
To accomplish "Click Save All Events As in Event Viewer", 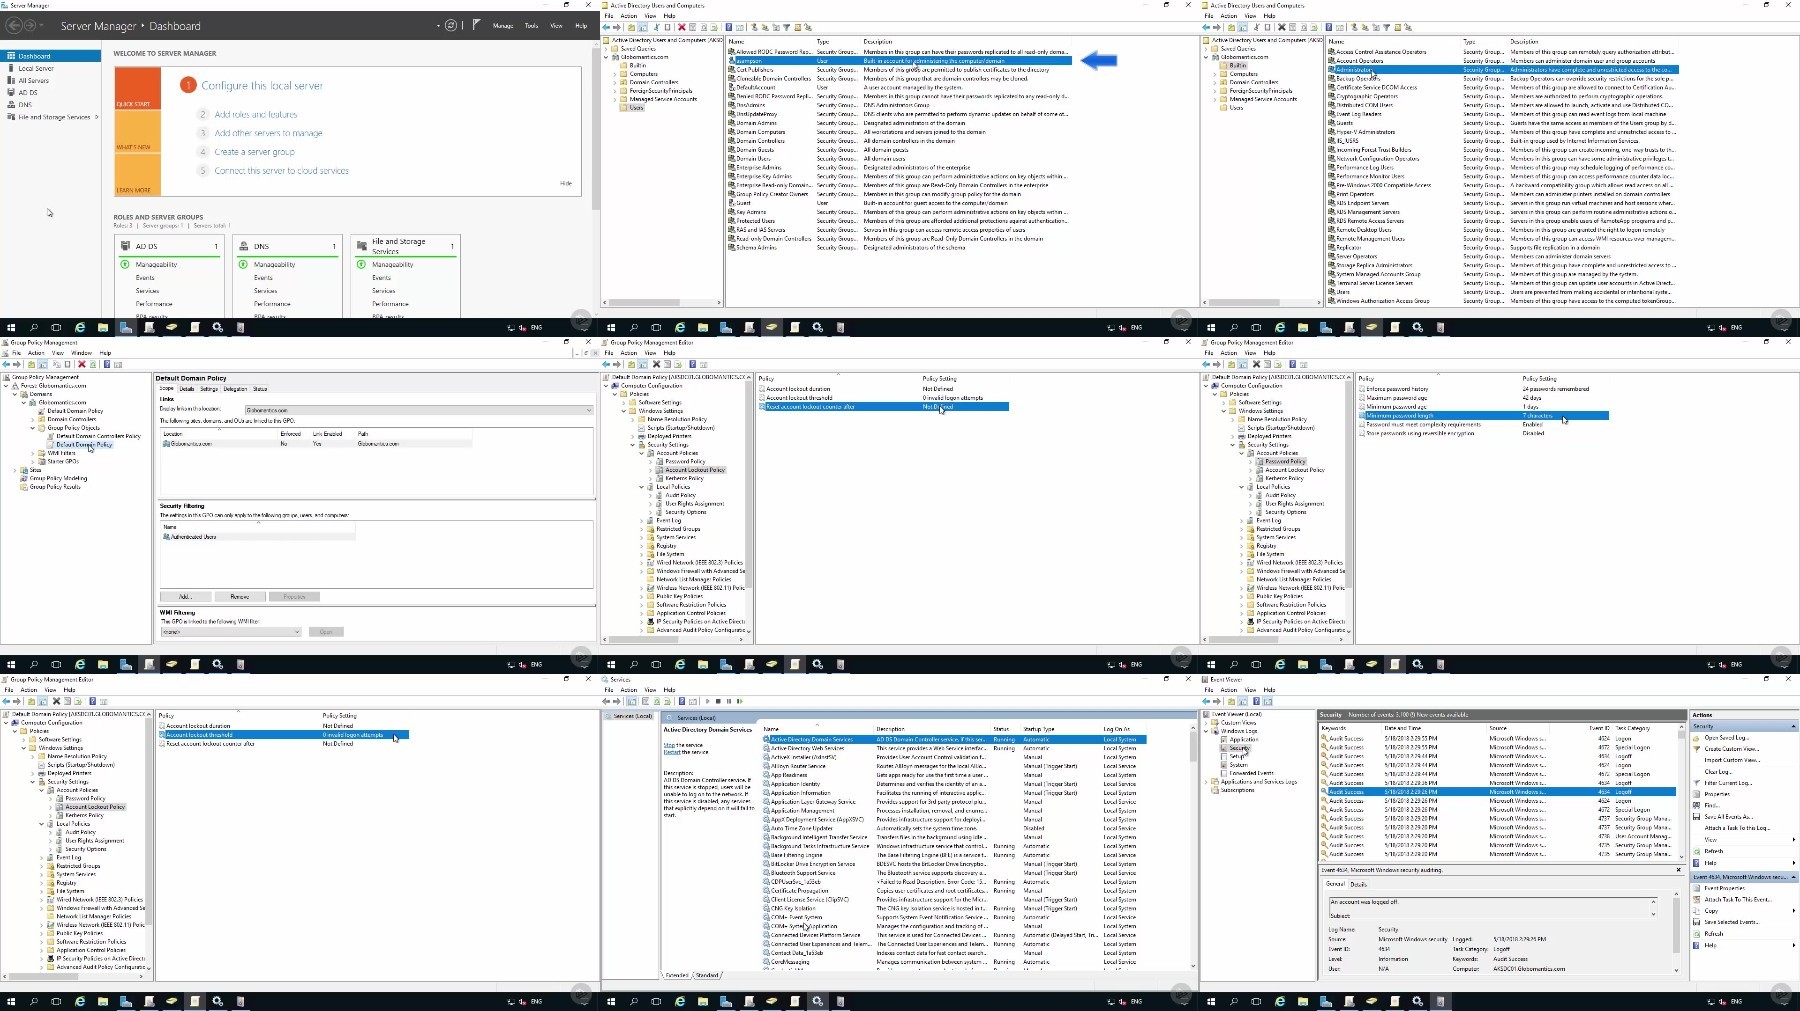I will coord(1726,816).
